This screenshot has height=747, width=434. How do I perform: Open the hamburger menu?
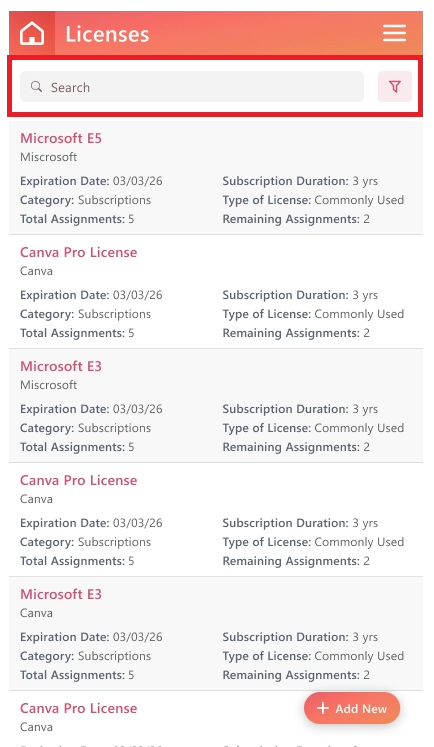tap(394, 33)
